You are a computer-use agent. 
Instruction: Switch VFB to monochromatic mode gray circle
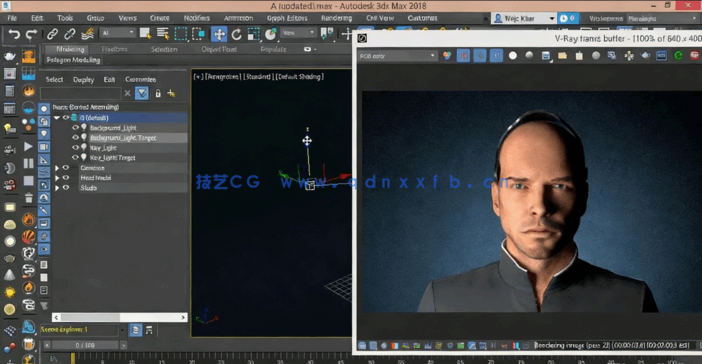pos(529,56)
